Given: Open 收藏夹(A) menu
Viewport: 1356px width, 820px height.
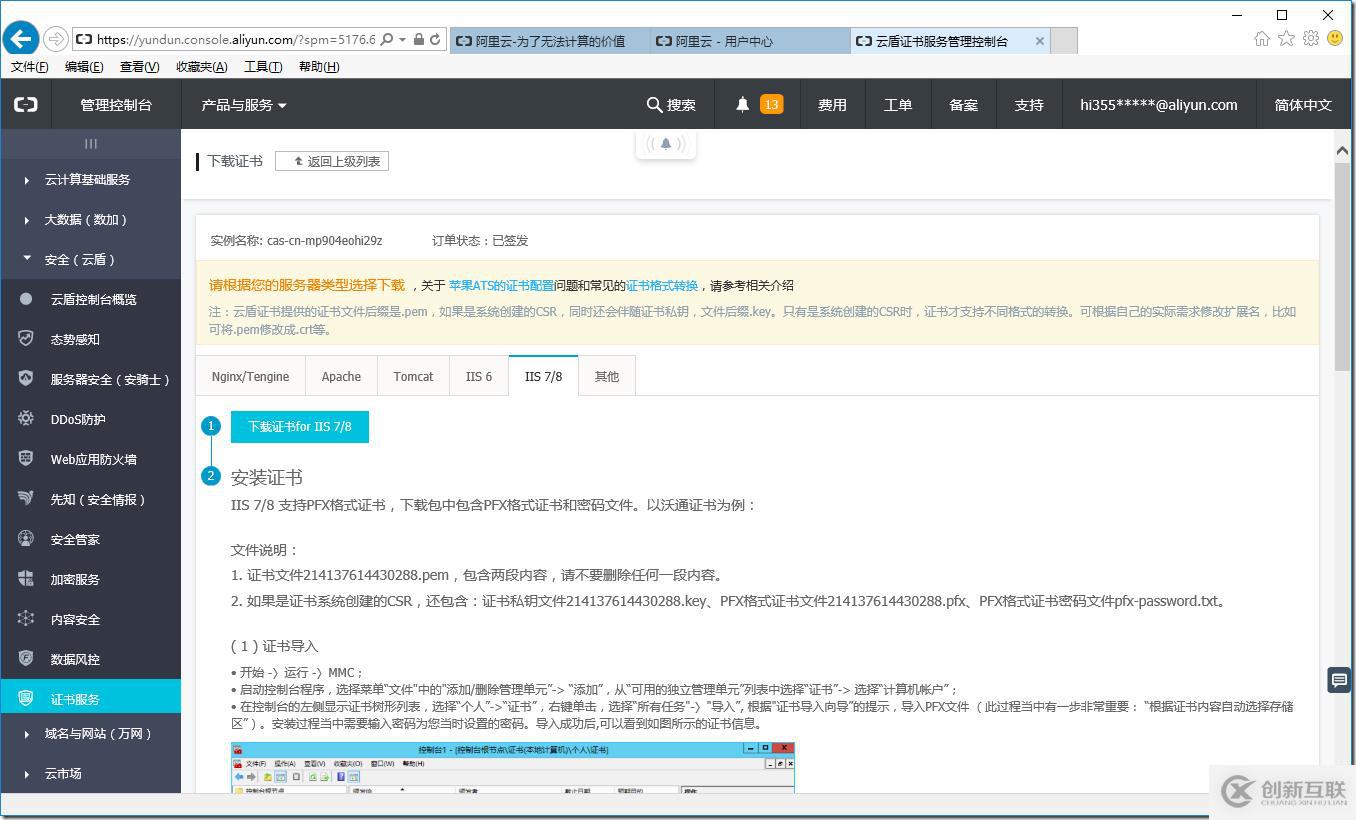Looking at the screenshot, I should click(201, 67).
